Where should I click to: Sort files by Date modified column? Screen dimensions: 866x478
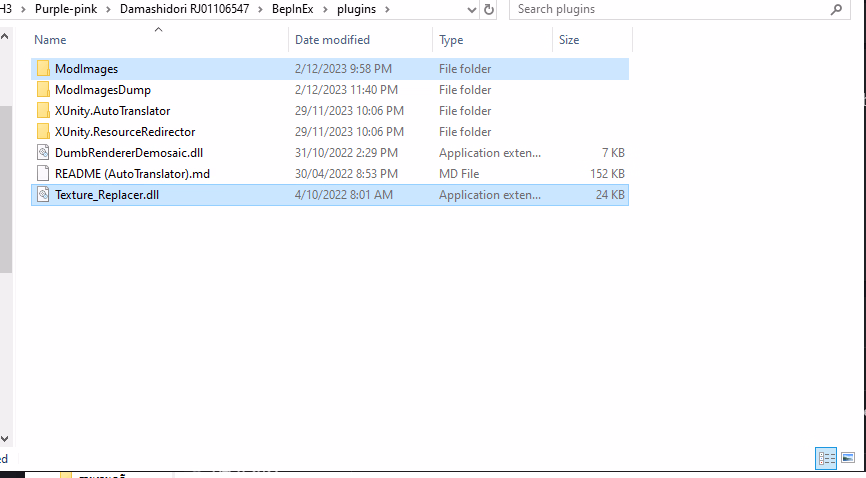(332, 40)
